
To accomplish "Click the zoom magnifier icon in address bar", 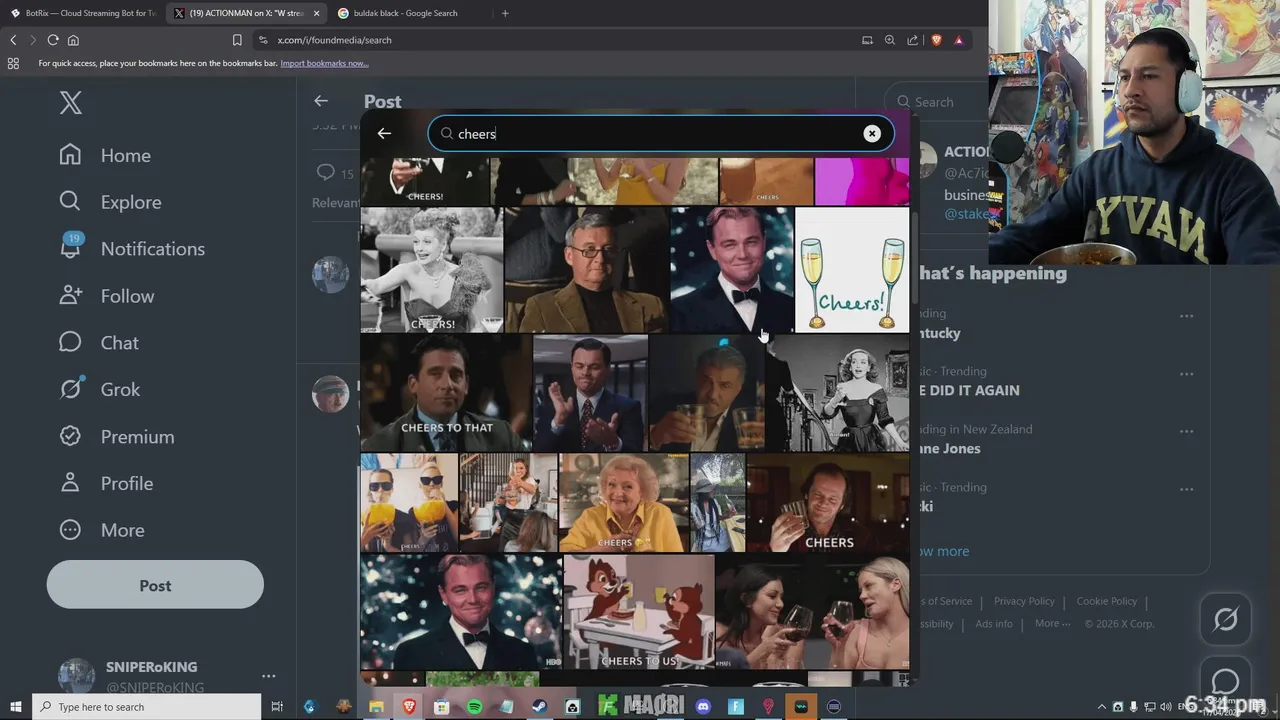I will point(889,40).
